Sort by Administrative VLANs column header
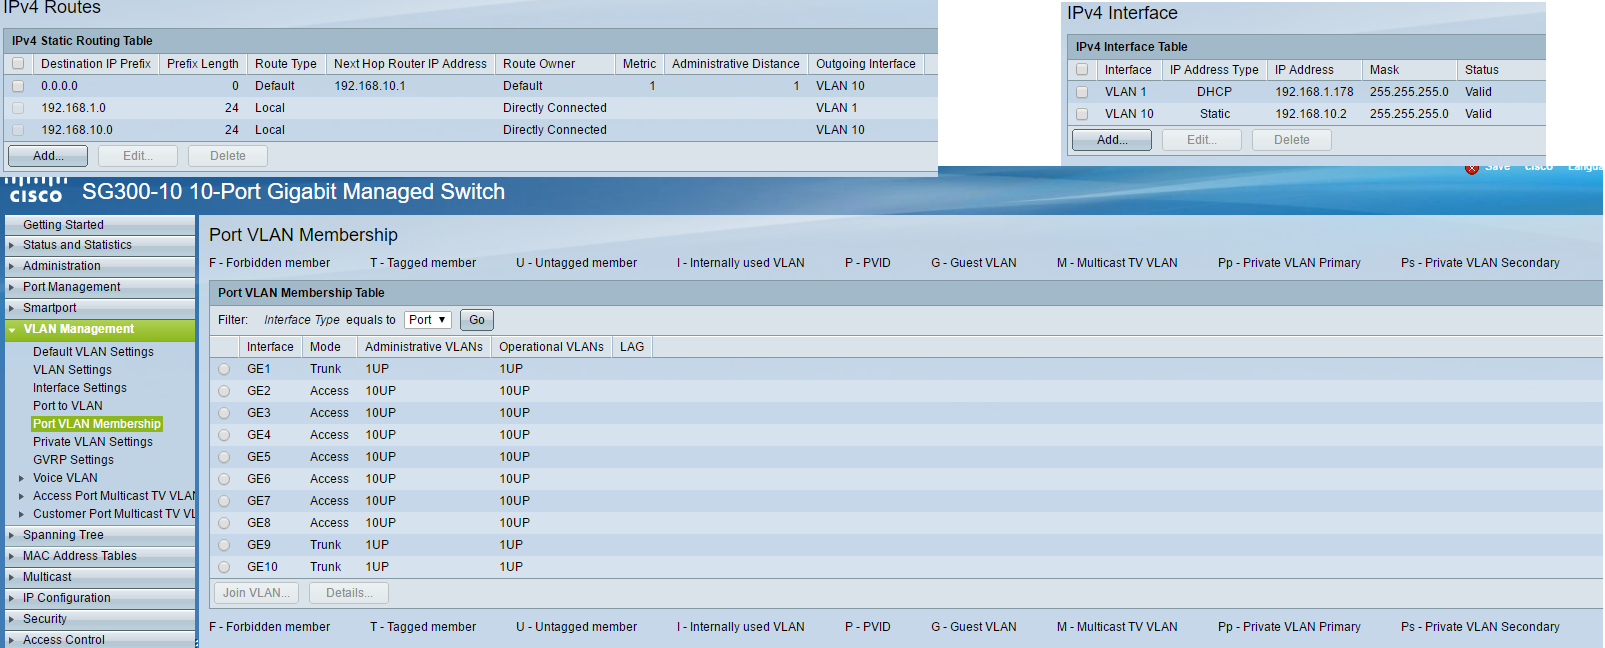 click(x=424, y=347)
